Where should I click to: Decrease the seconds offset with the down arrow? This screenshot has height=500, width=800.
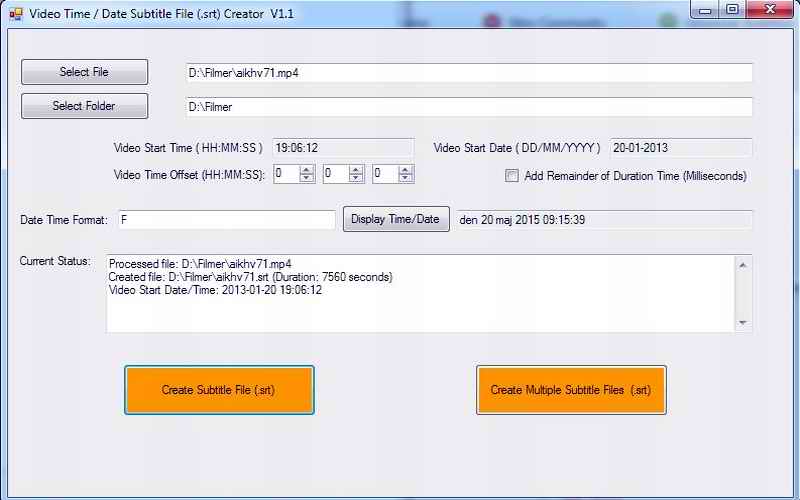click(406, 178)
